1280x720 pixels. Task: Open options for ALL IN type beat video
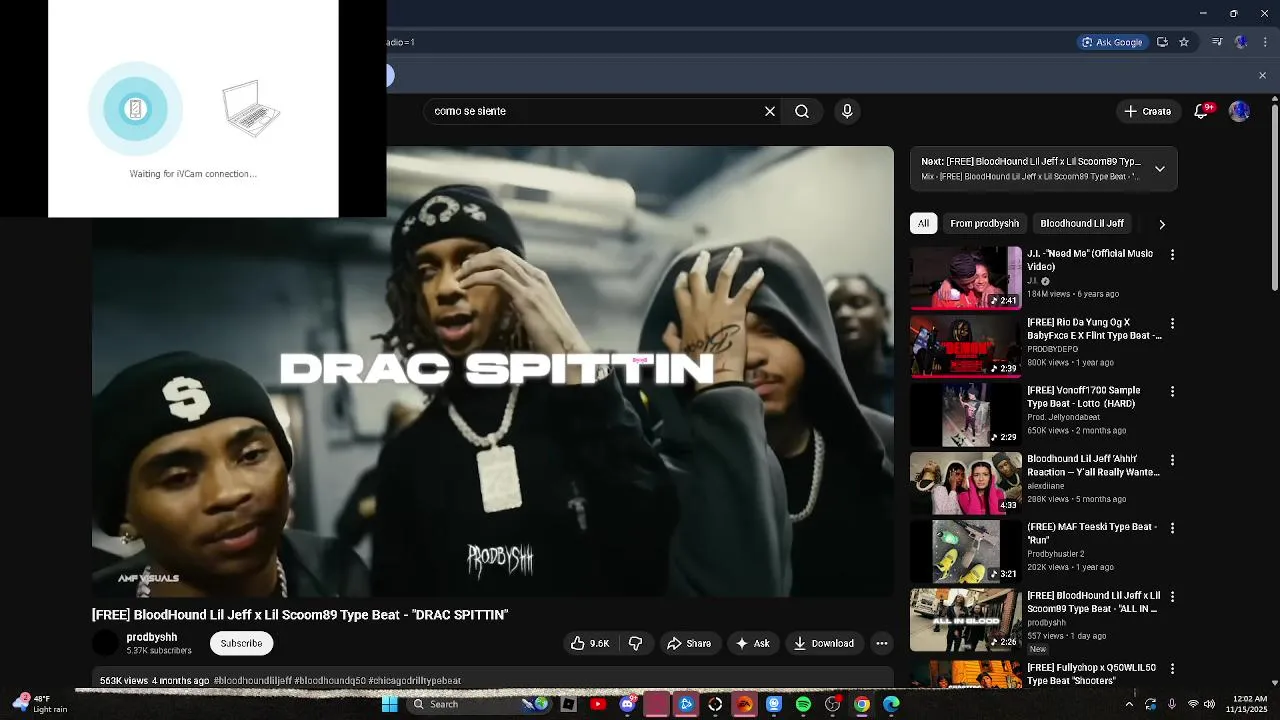click(1172, 597)
